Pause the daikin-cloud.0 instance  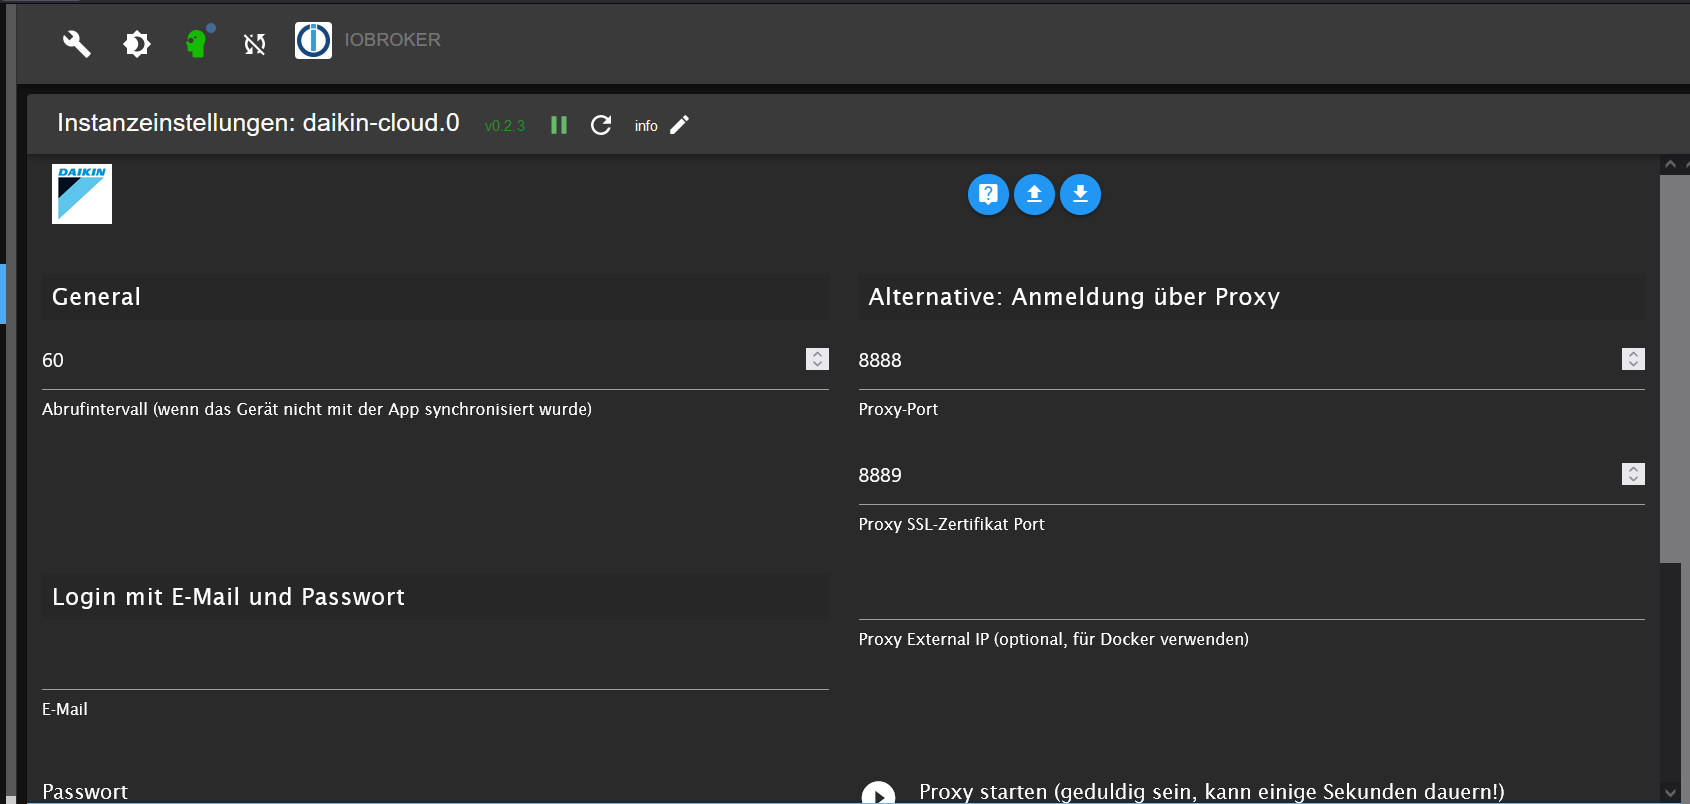[559, 125]
